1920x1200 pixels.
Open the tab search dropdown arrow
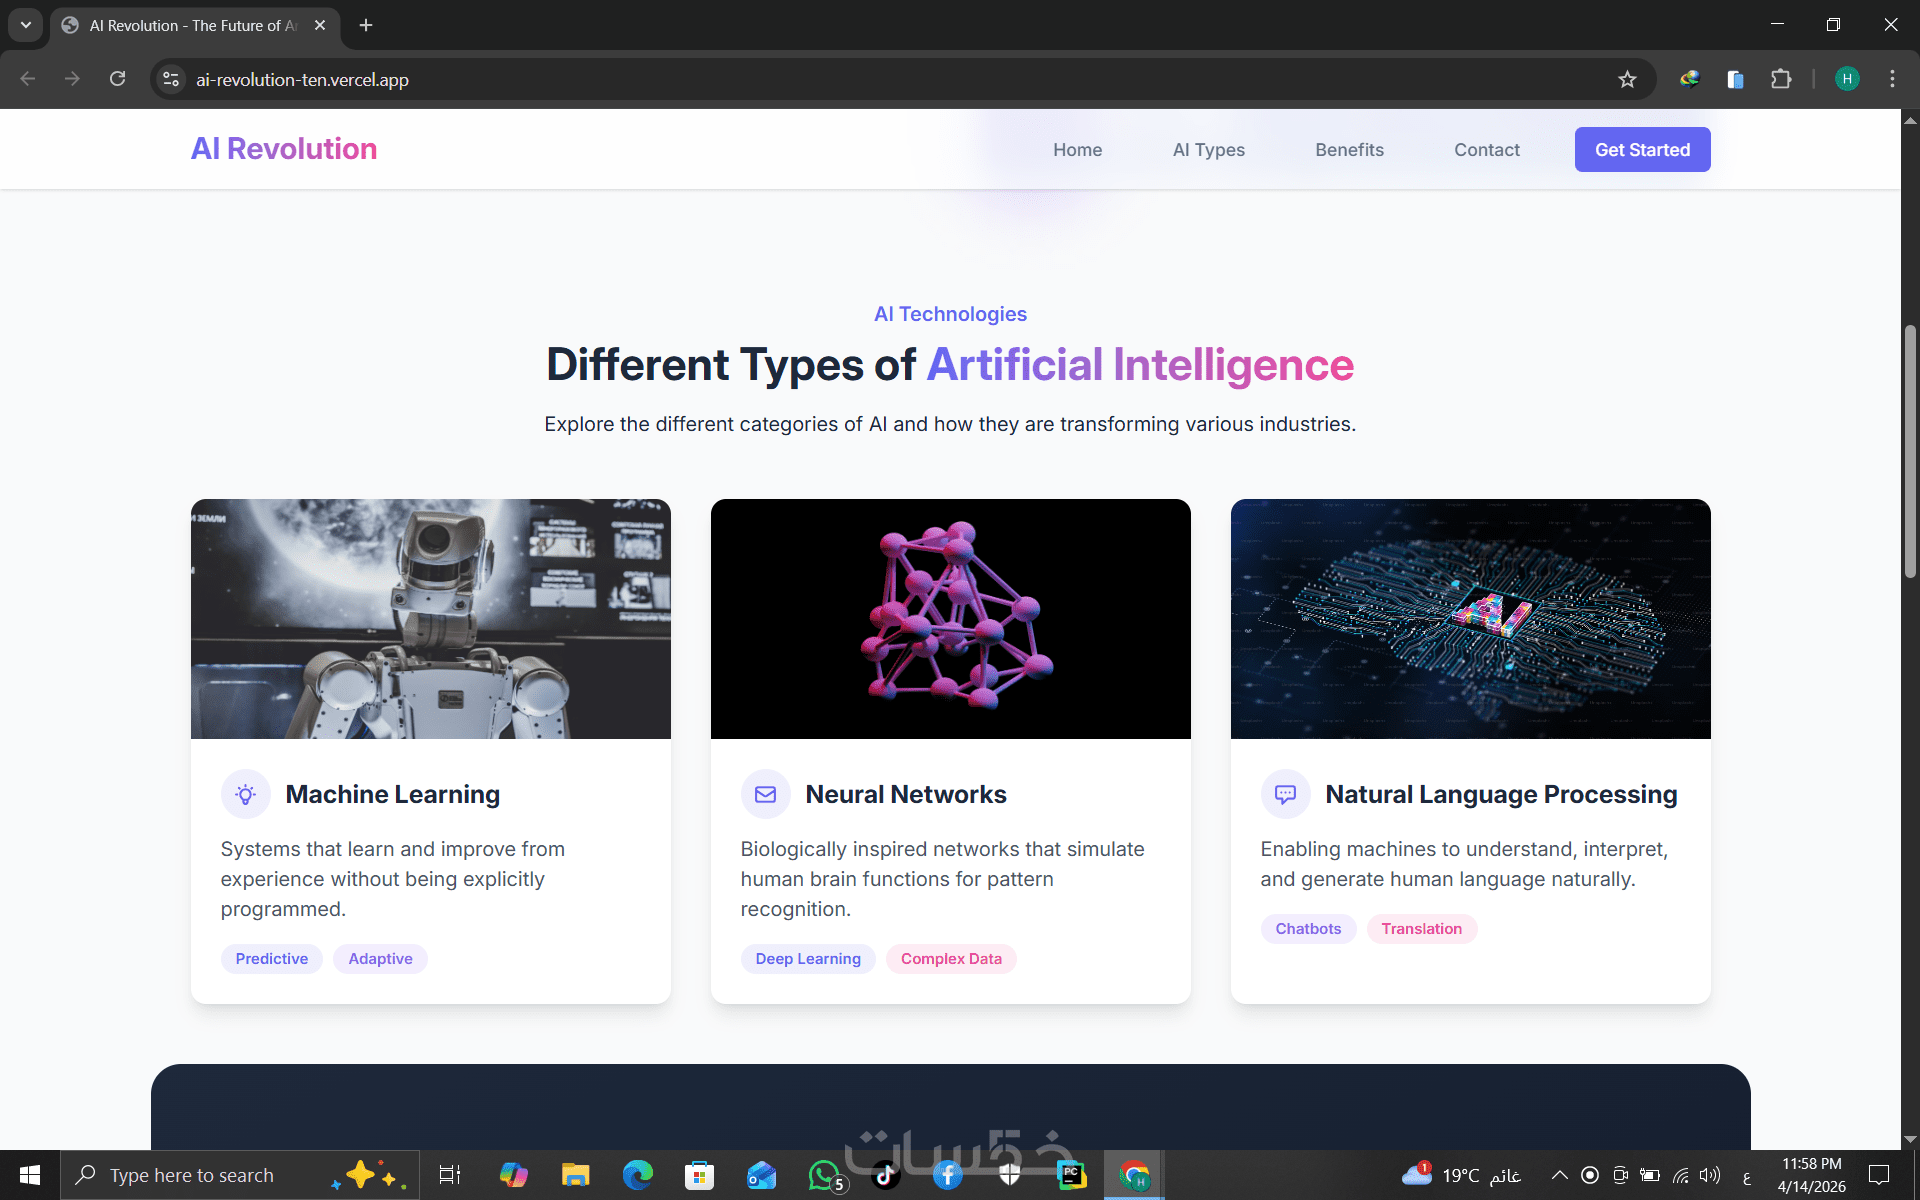26,25
